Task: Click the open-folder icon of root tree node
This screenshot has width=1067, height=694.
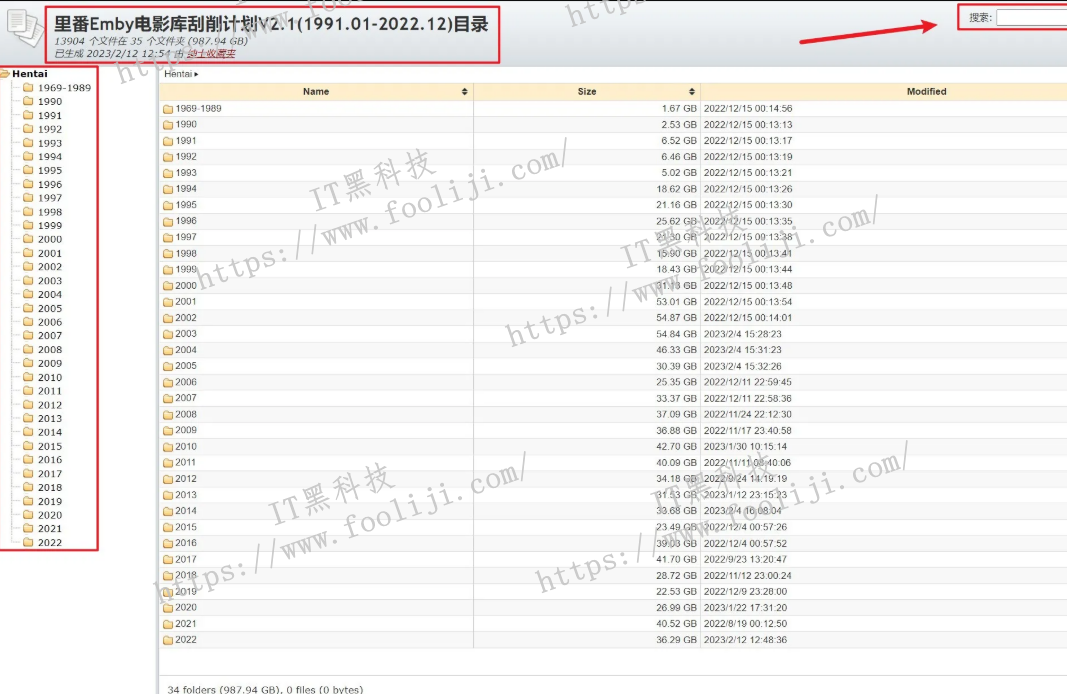Action: point(5,73)
